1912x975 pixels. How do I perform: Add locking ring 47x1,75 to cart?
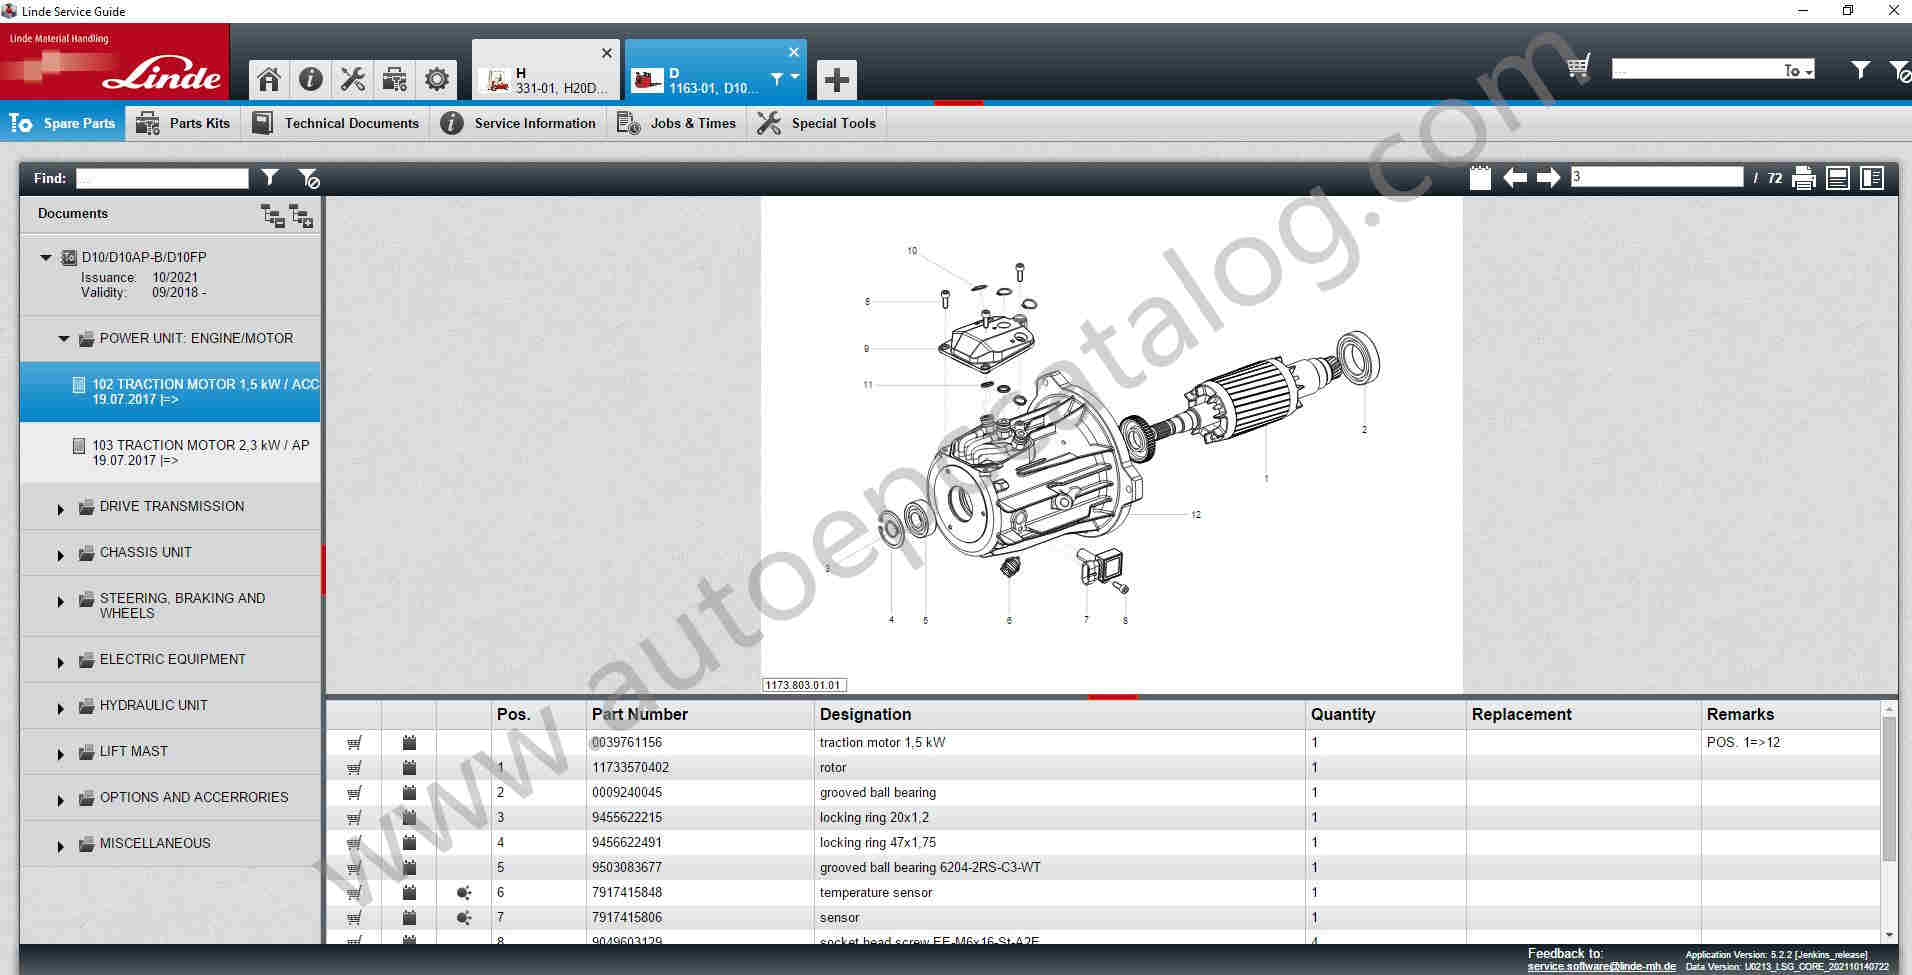pos(354,843)
